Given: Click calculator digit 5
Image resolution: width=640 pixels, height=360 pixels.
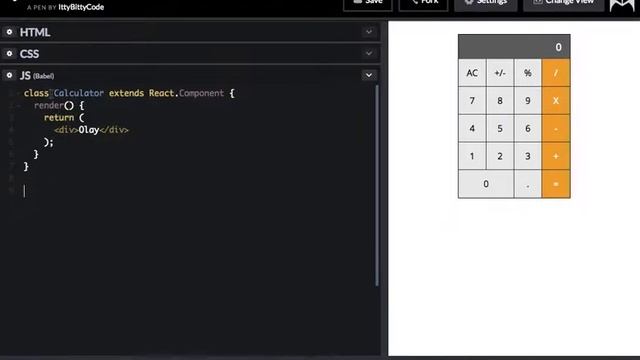Looking at the screenshot, I should (500, 129).
